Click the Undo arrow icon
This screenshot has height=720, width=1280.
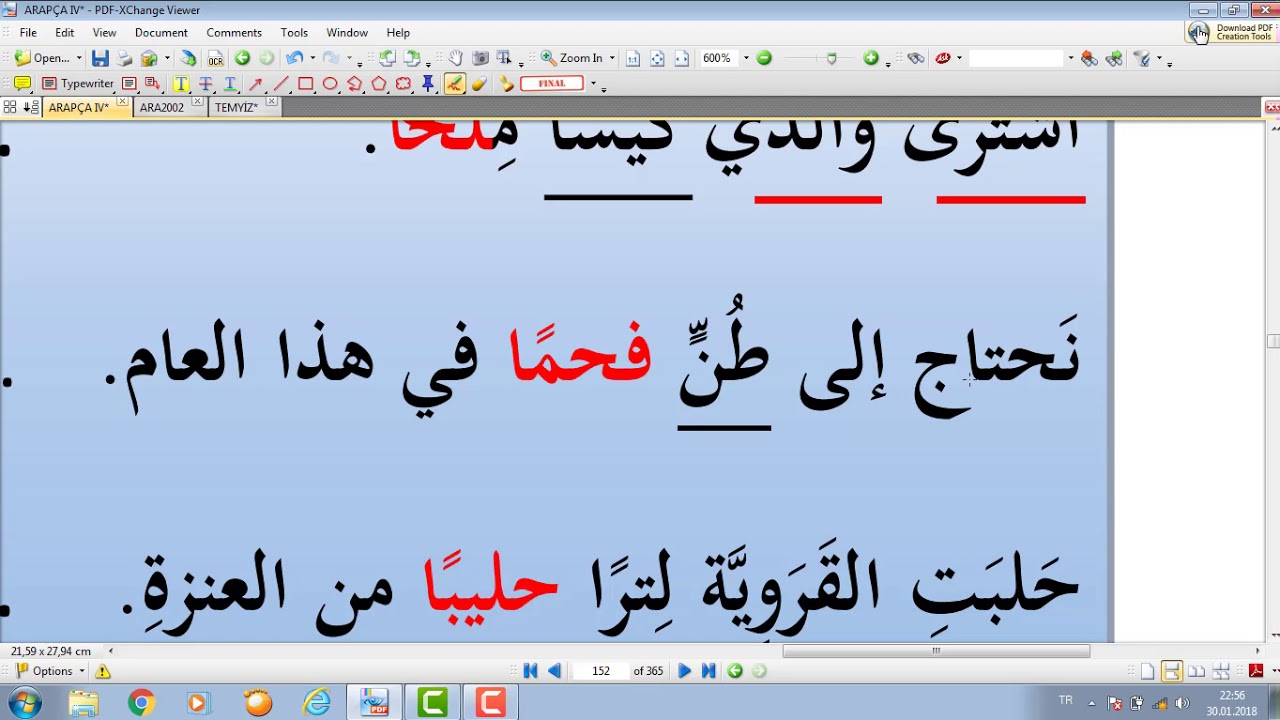click(x=294, y=58)
